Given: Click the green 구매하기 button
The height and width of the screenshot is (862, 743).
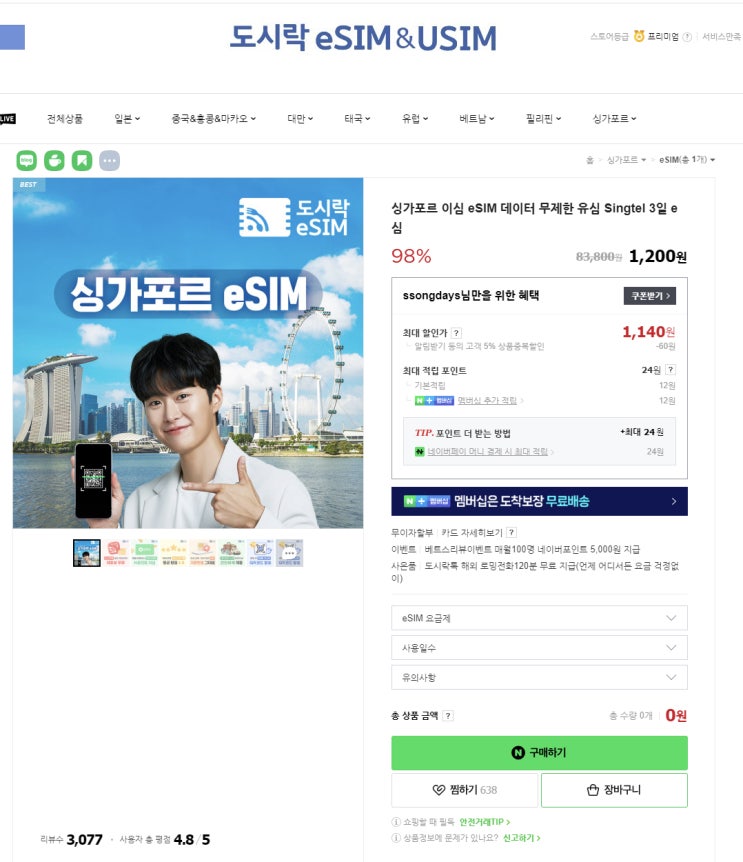Looking at the screenshot, I should pyautogui.click(x=539, y=753).
